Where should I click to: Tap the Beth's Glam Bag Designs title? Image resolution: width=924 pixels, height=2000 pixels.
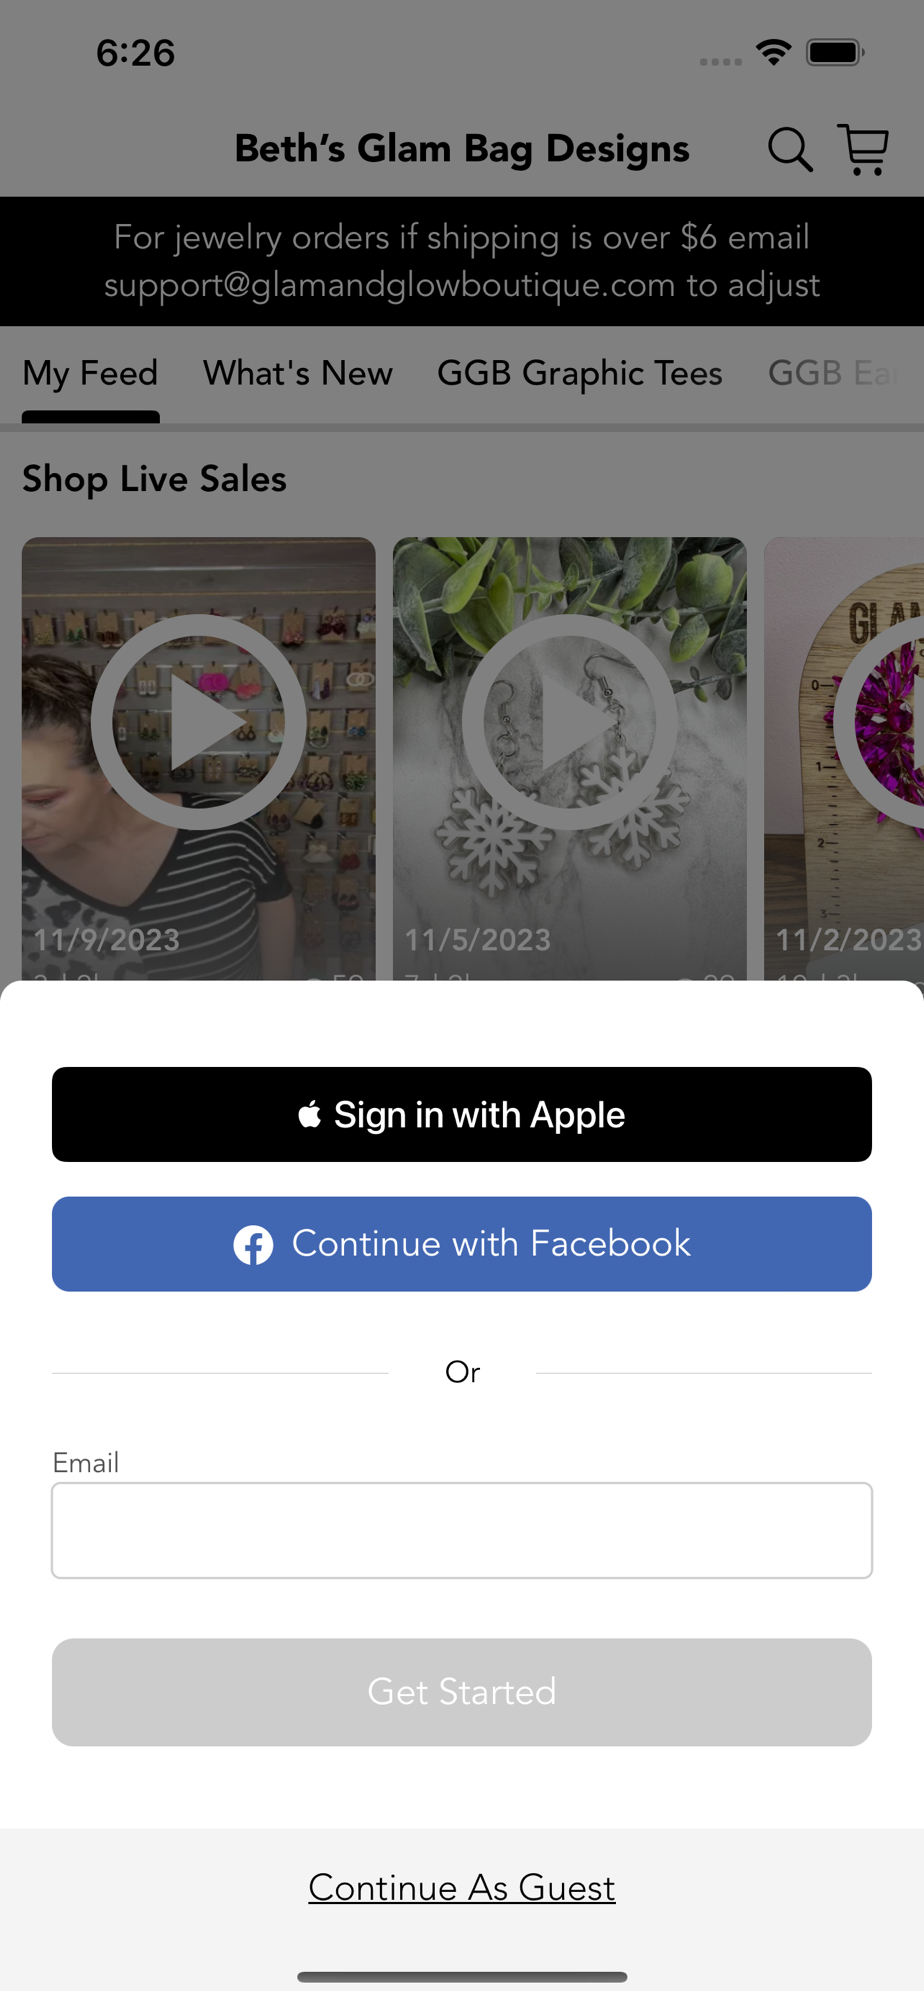[x=462, y=149]
